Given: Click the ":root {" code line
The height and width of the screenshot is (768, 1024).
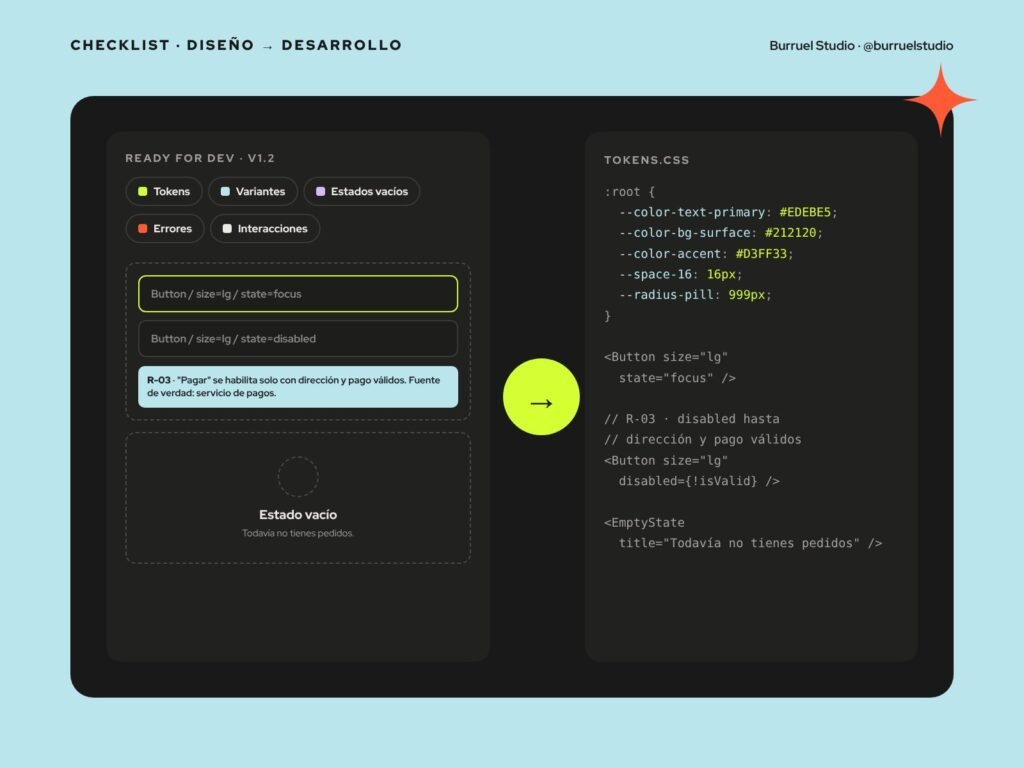Looking at the screenshot, I should tap(630, 191).
